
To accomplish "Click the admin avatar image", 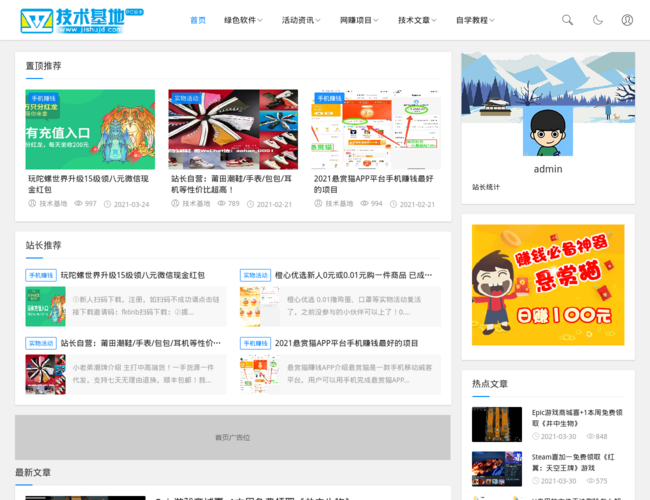I will (547, 132).
